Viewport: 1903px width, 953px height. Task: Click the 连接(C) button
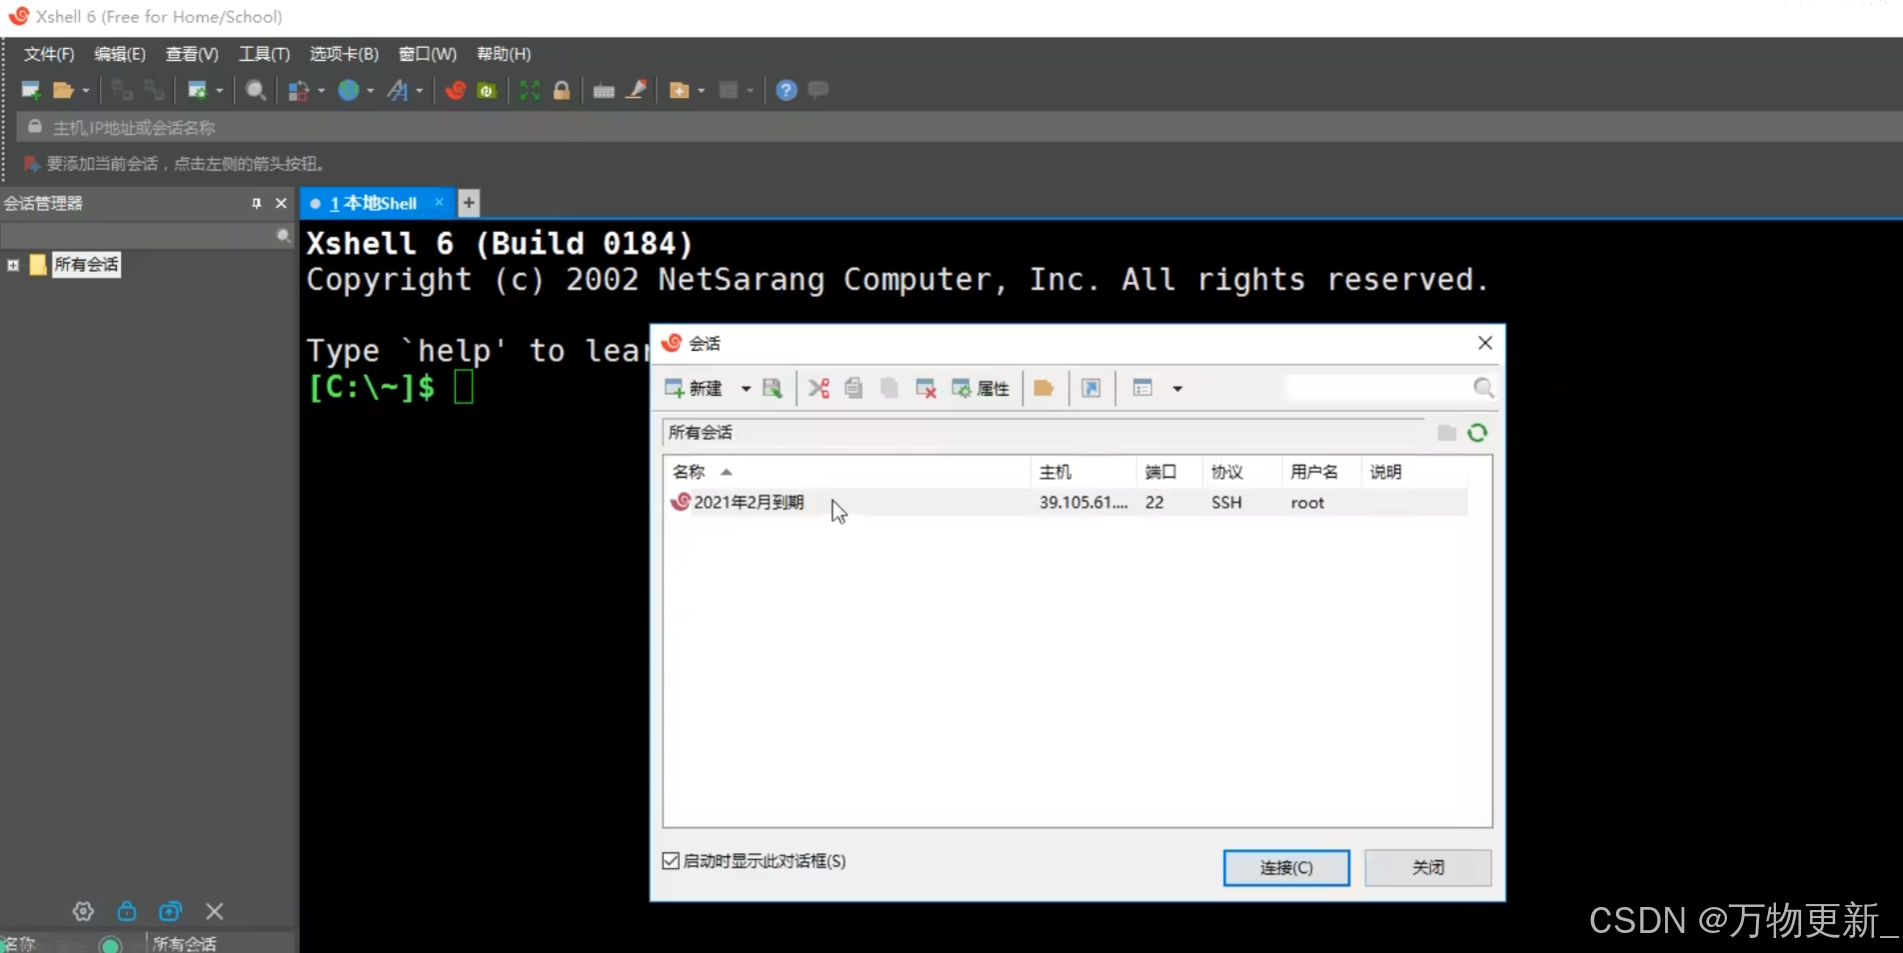(x=1287, y=868)
